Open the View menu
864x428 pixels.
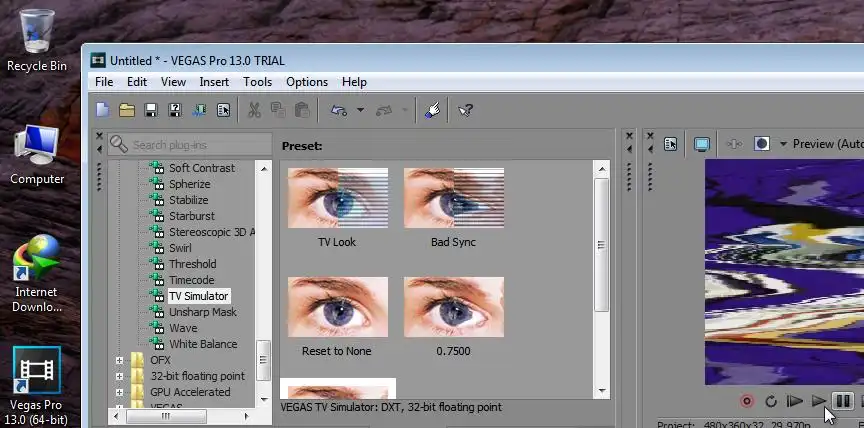(x=173, y=82)
